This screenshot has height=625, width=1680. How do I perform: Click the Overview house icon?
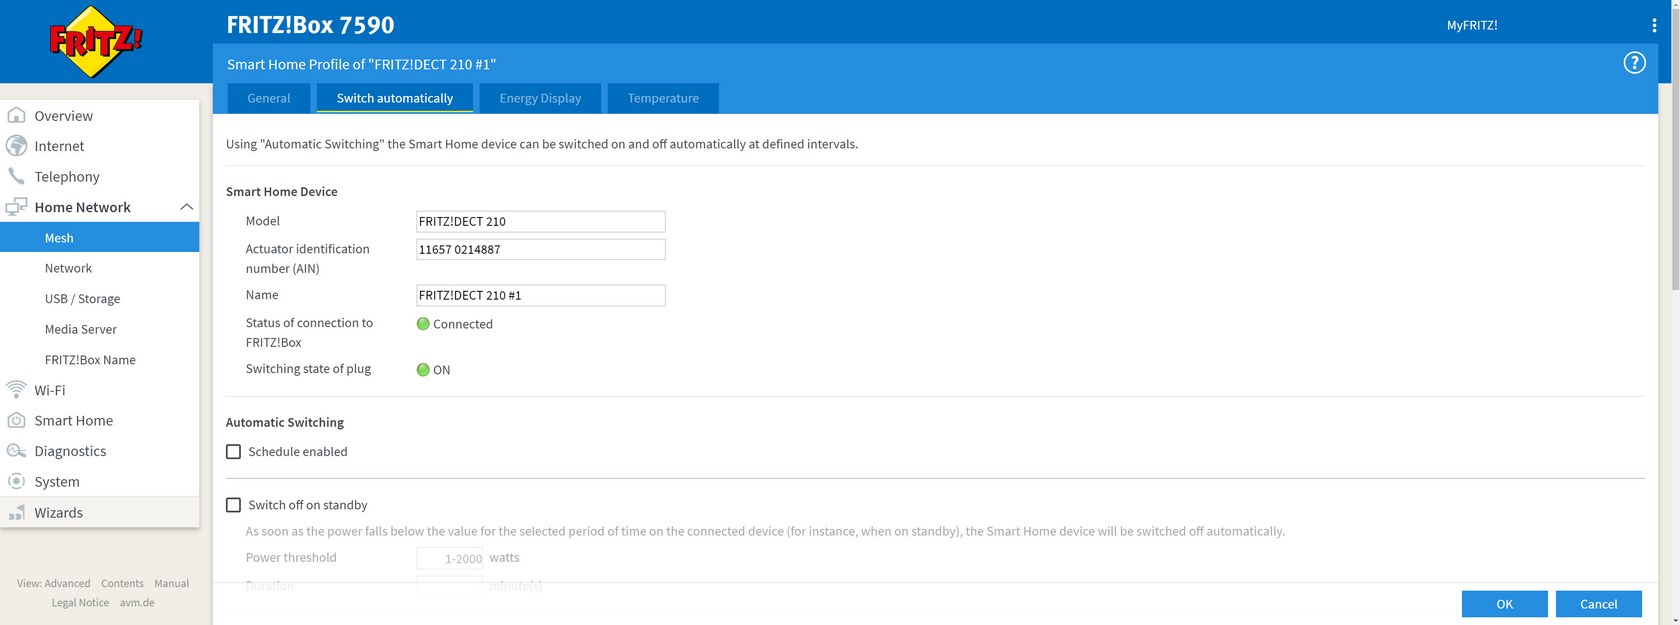(16, 115)
